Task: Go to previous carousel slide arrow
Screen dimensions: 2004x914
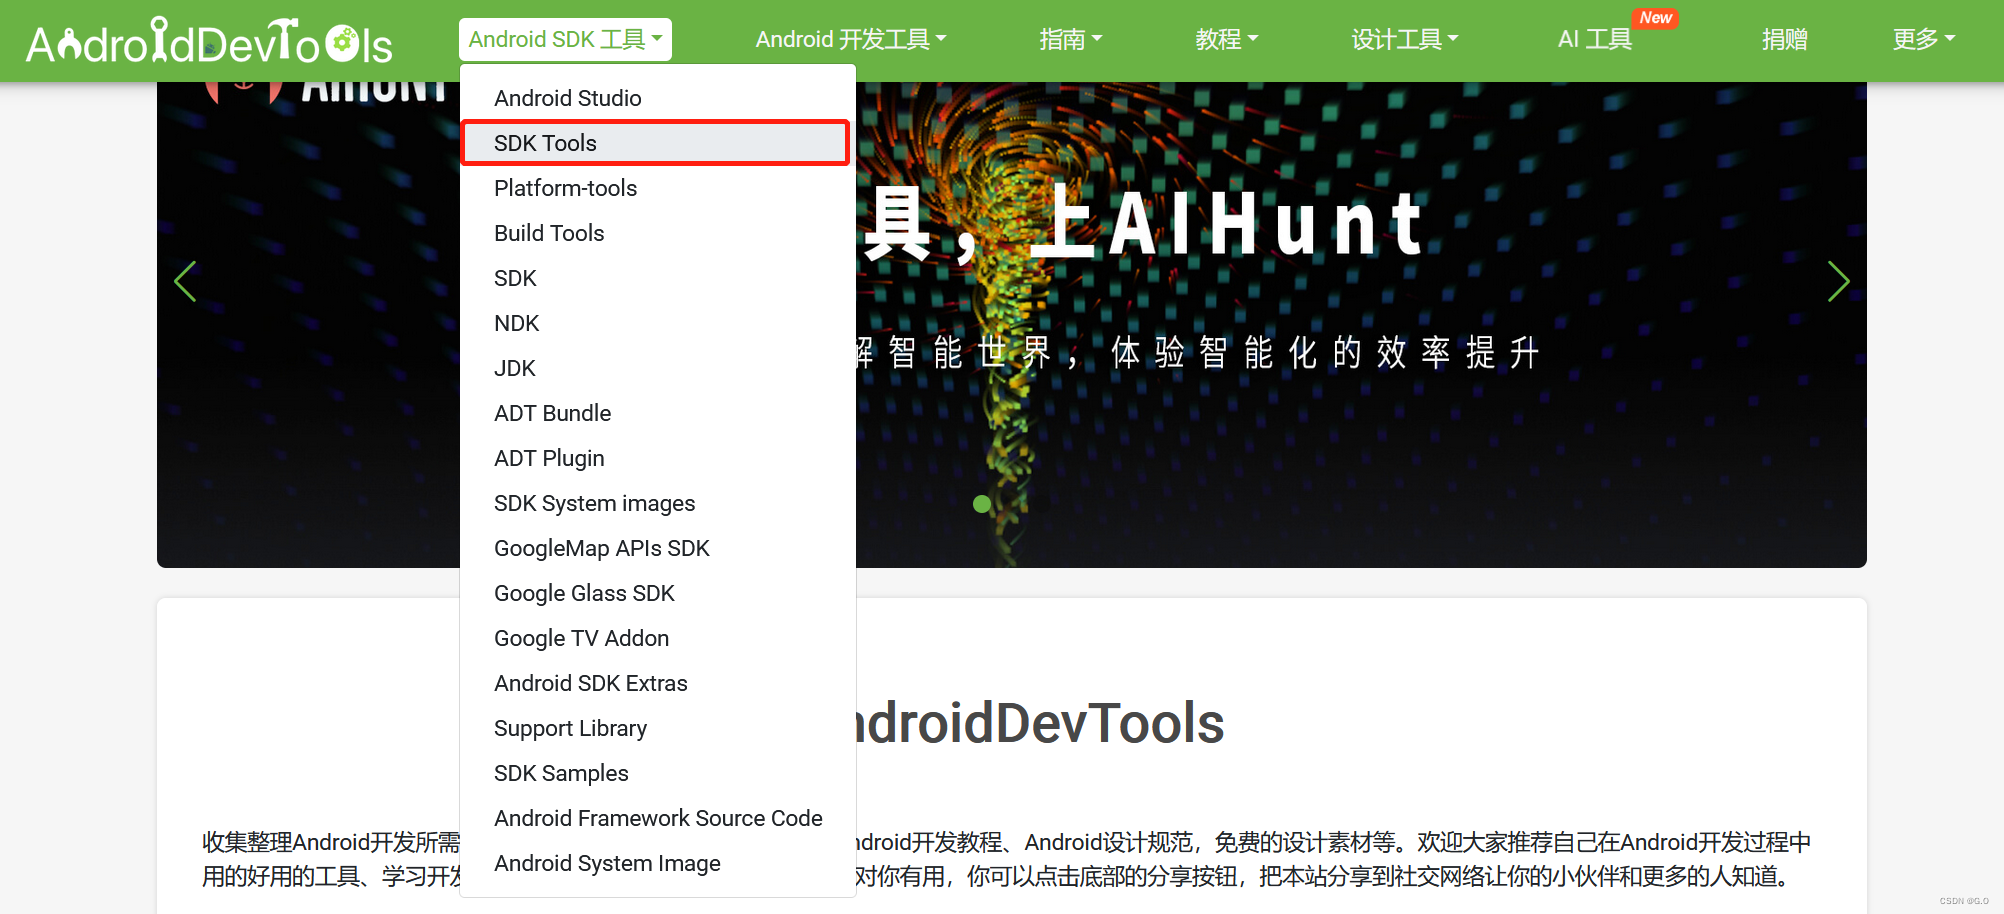Action: tap(185, 281)
